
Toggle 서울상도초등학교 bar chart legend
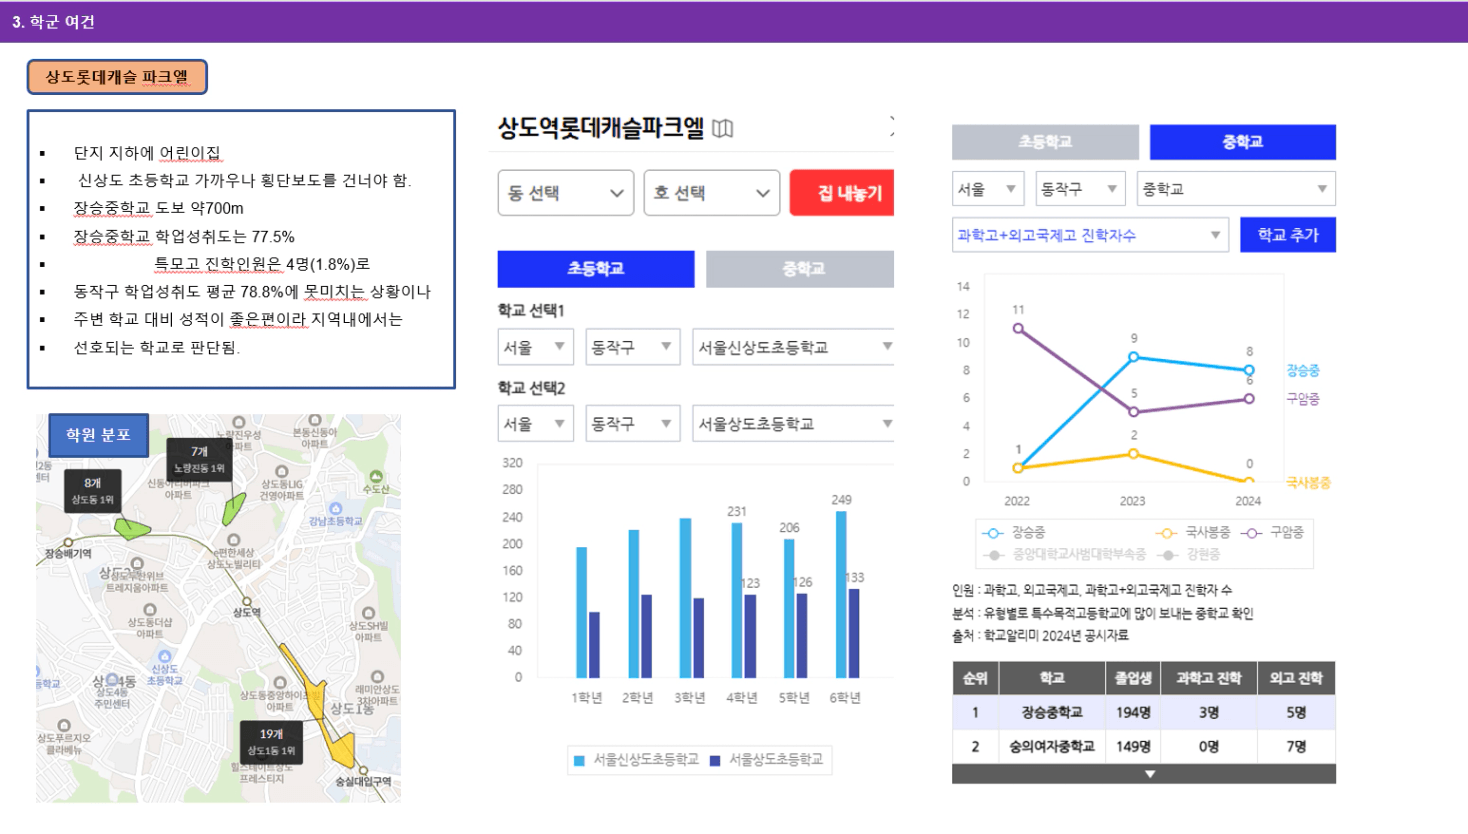(766, 760)
